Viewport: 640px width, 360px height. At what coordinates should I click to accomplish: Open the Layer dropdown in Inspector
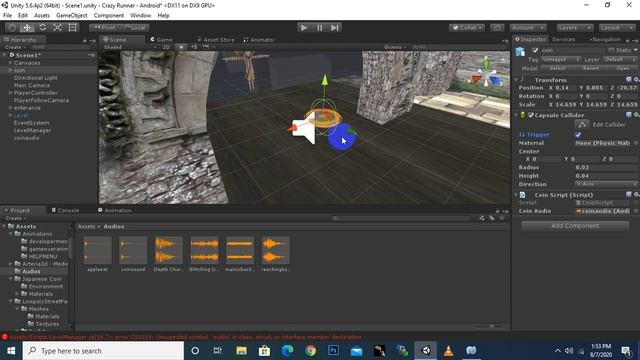tap(620, 60)
